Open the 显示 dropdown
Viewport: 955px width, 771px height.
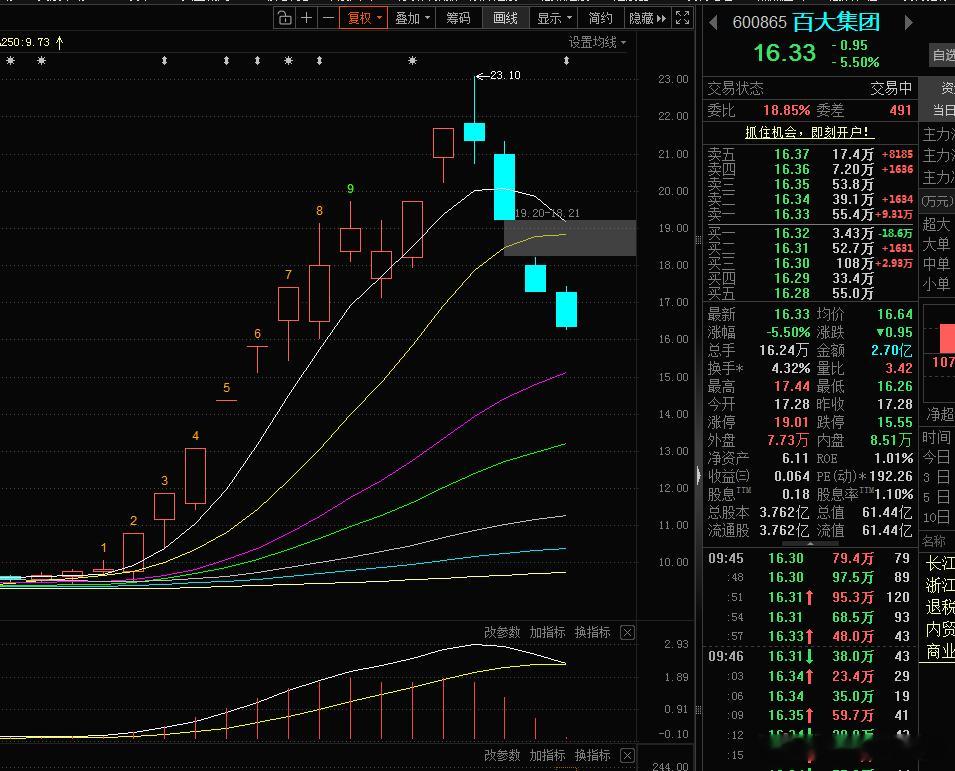pos(554,18)
